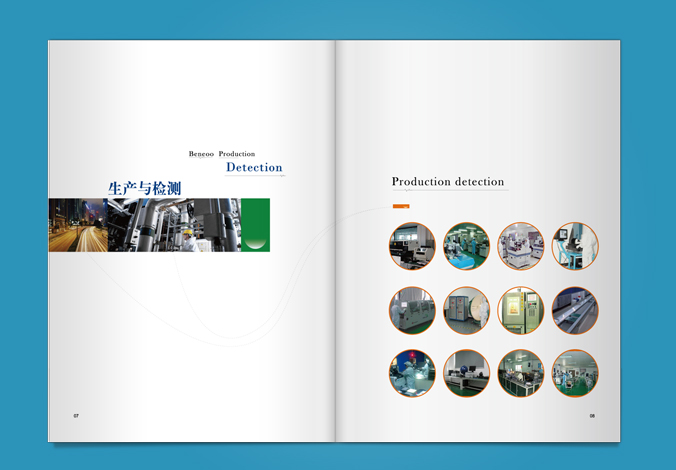Click the test chamber circle in middle row
Viewport: 676px width, 470px height.
coord(521,310)
